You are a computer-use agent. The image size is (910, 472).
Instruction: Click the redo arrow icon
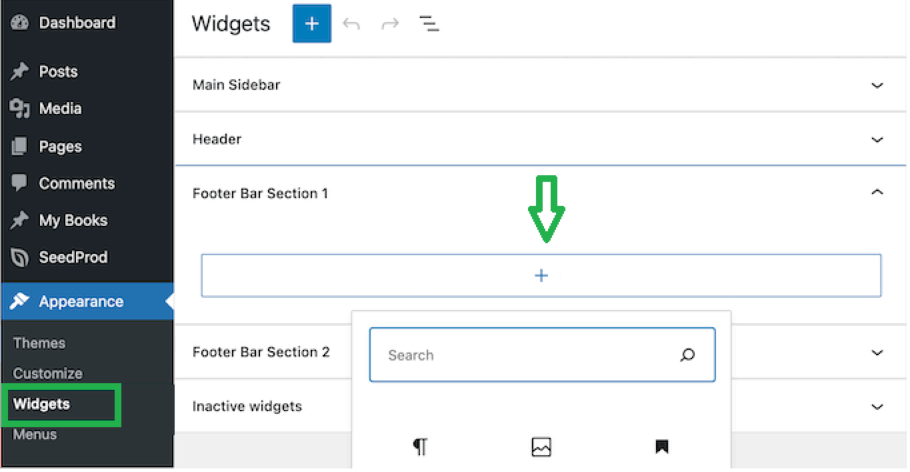pyautogui.click(x=390, y=24)
